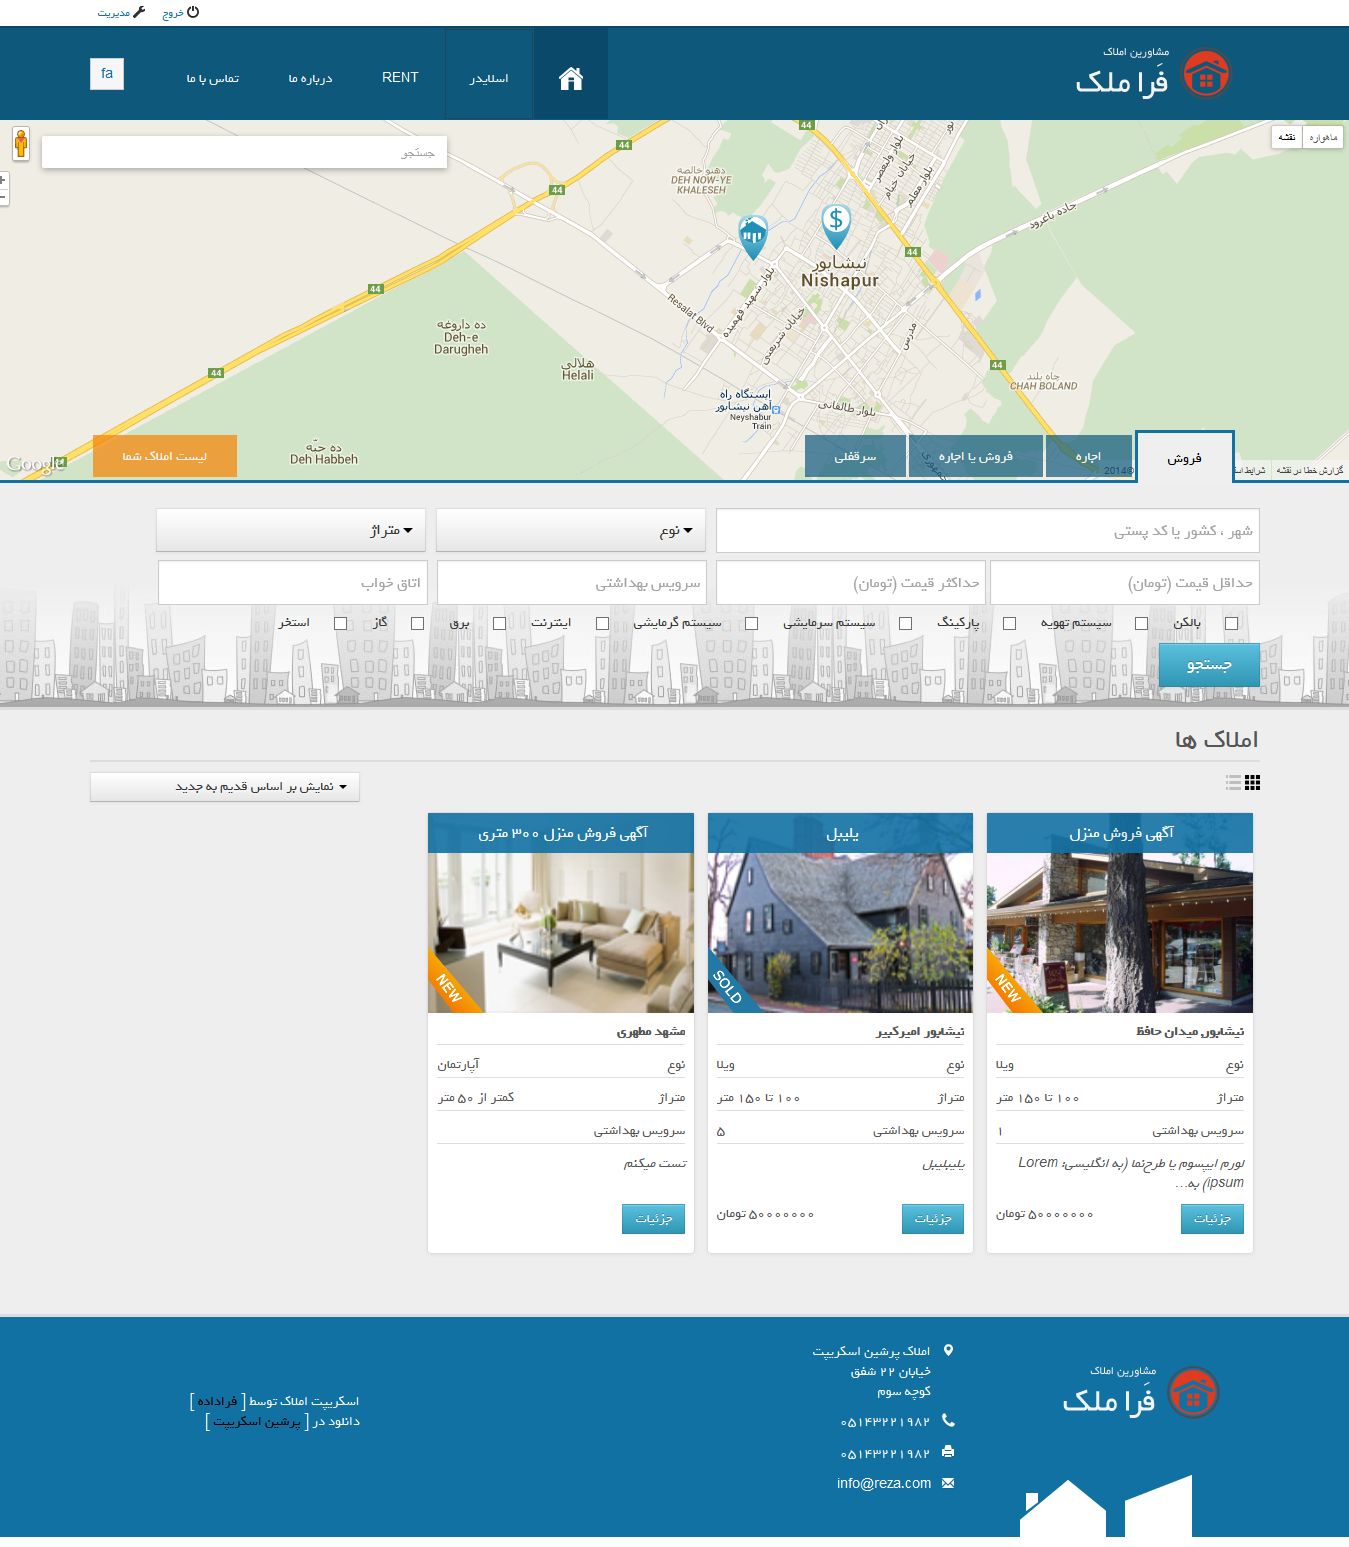This screenshot has height=1547, width=1349.
Task: Click the سرویس بهداشتی input field
Action: pos(572,583)
